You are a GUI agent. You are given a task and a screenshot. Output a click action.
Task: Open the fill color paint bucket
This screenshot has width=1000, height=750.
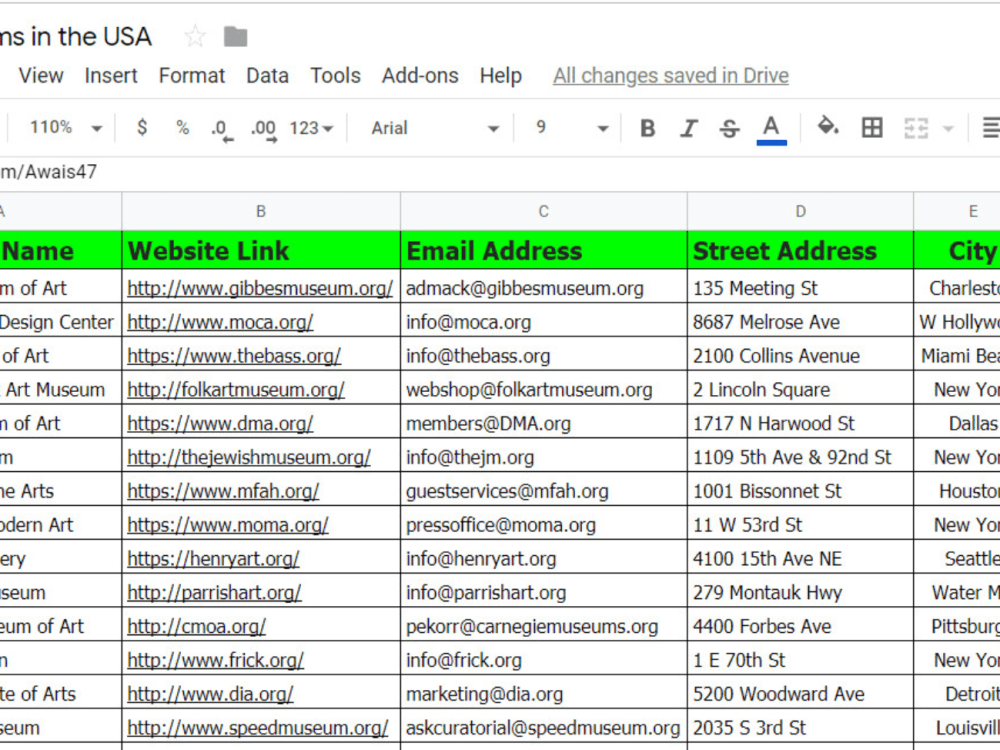click(829, 128)
